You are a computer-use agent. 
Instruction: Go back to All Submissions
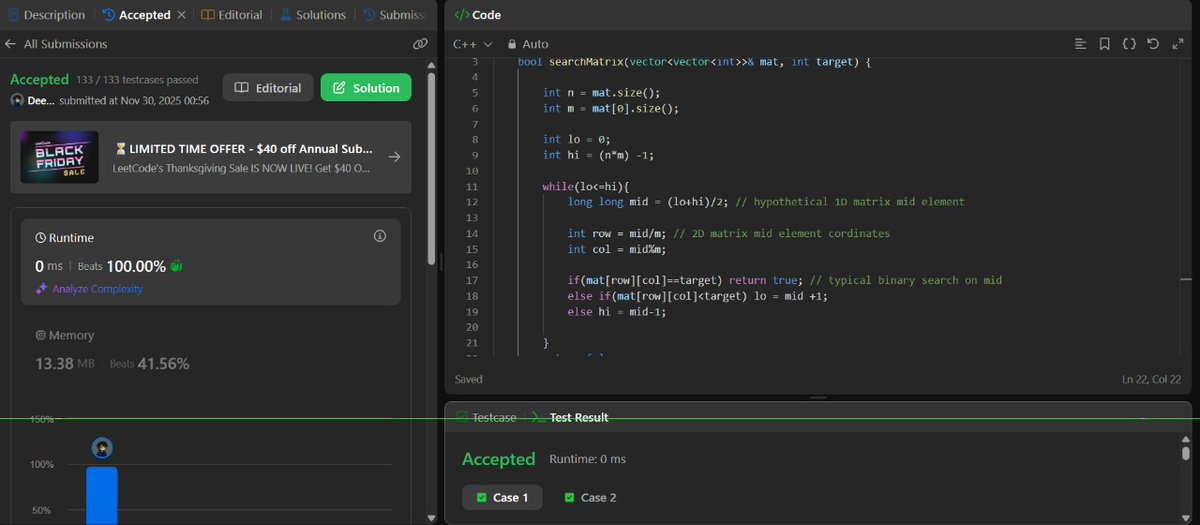(56, 44)
